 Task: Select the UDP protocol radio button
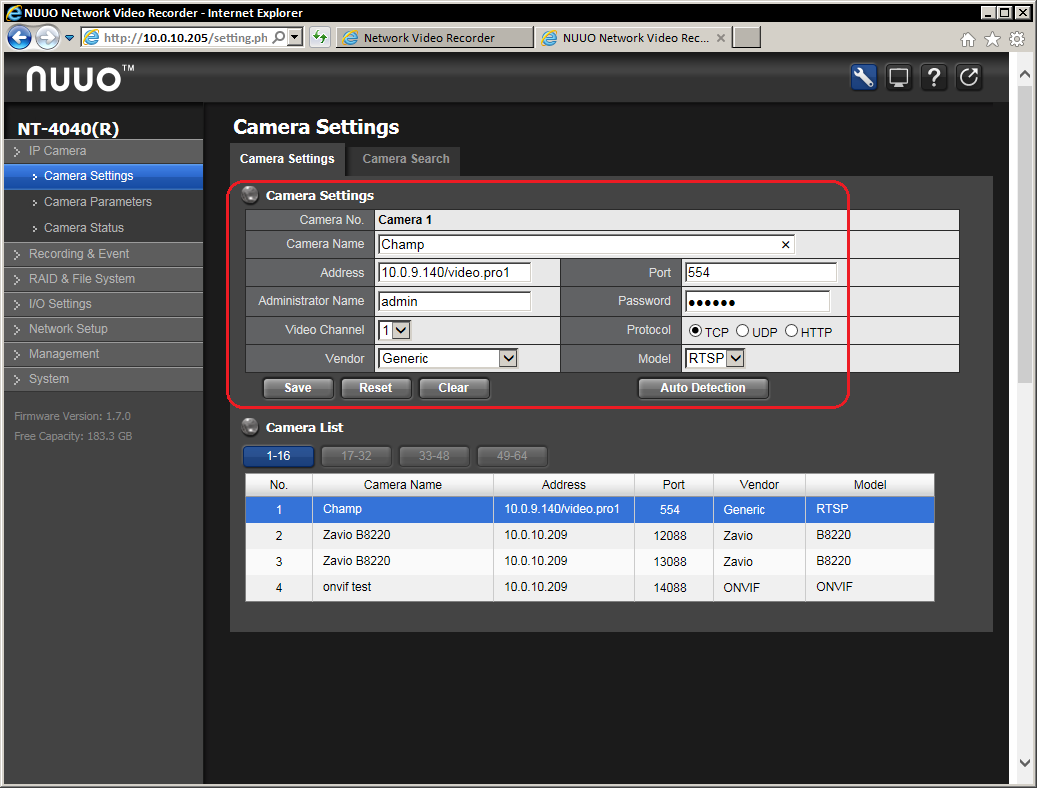point(742,331)
